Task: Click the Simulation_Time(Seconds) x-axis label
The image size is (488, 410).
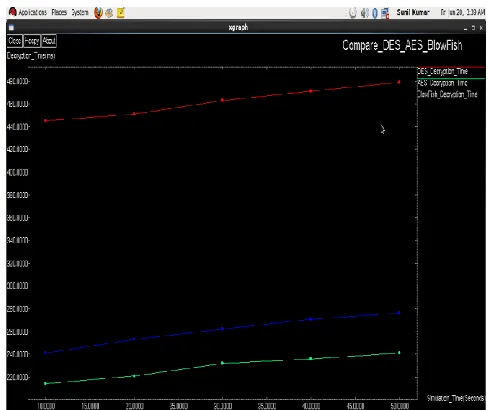Action: (455, 398)
